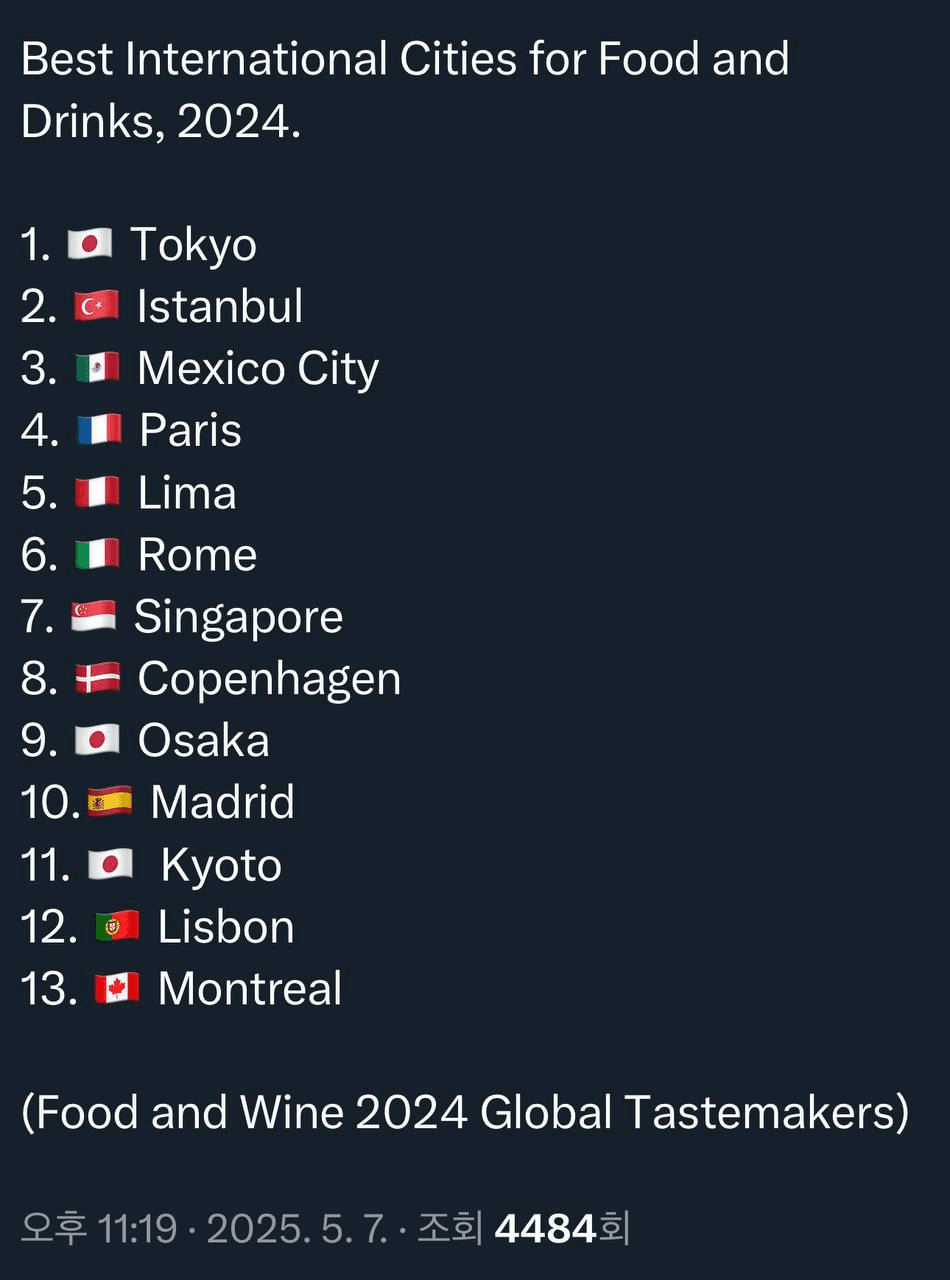Click the post date 2025. 5. 7.
The image size is (950, 1280).
point(297,1229)
